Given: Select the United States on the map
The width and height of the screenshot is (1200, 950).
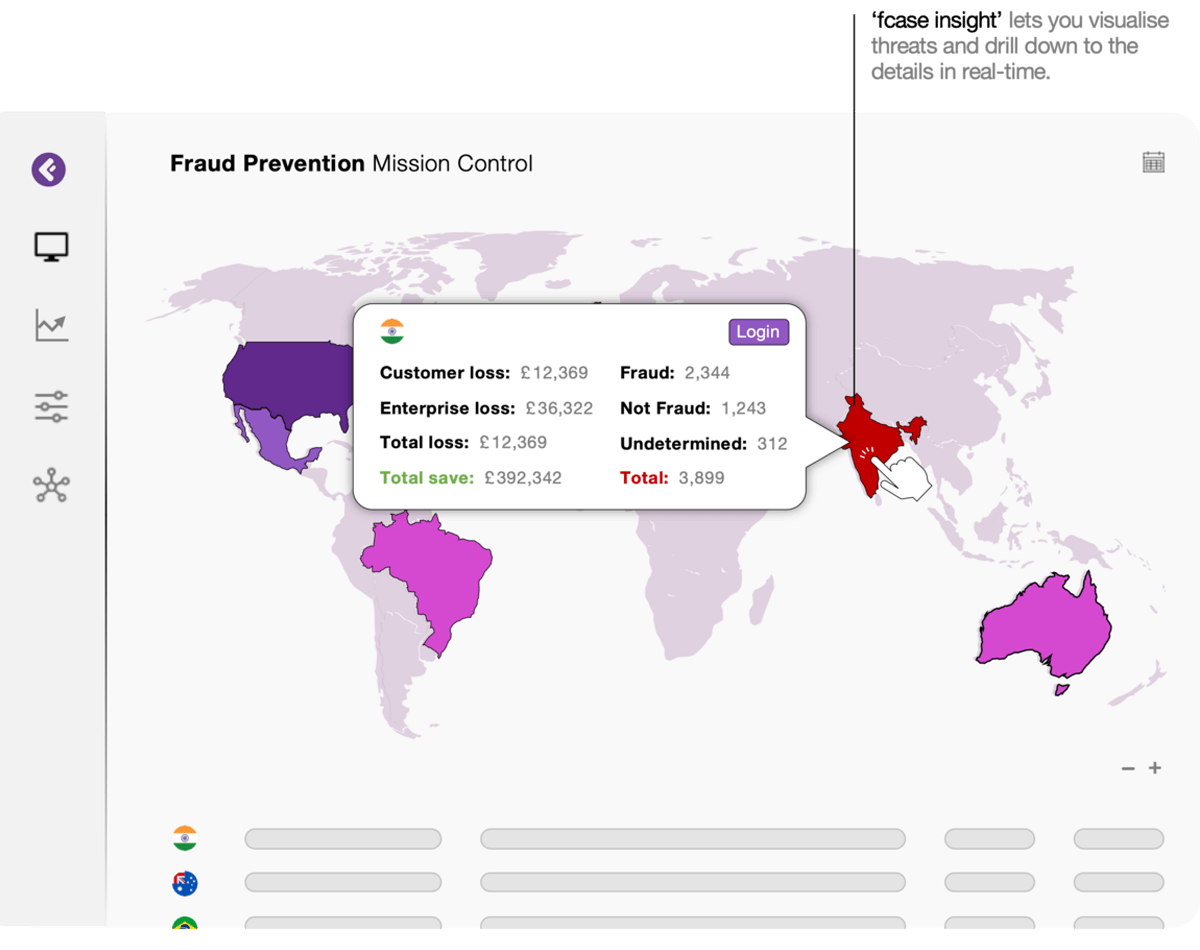Looking at the screenshot, I should [285, 380].
